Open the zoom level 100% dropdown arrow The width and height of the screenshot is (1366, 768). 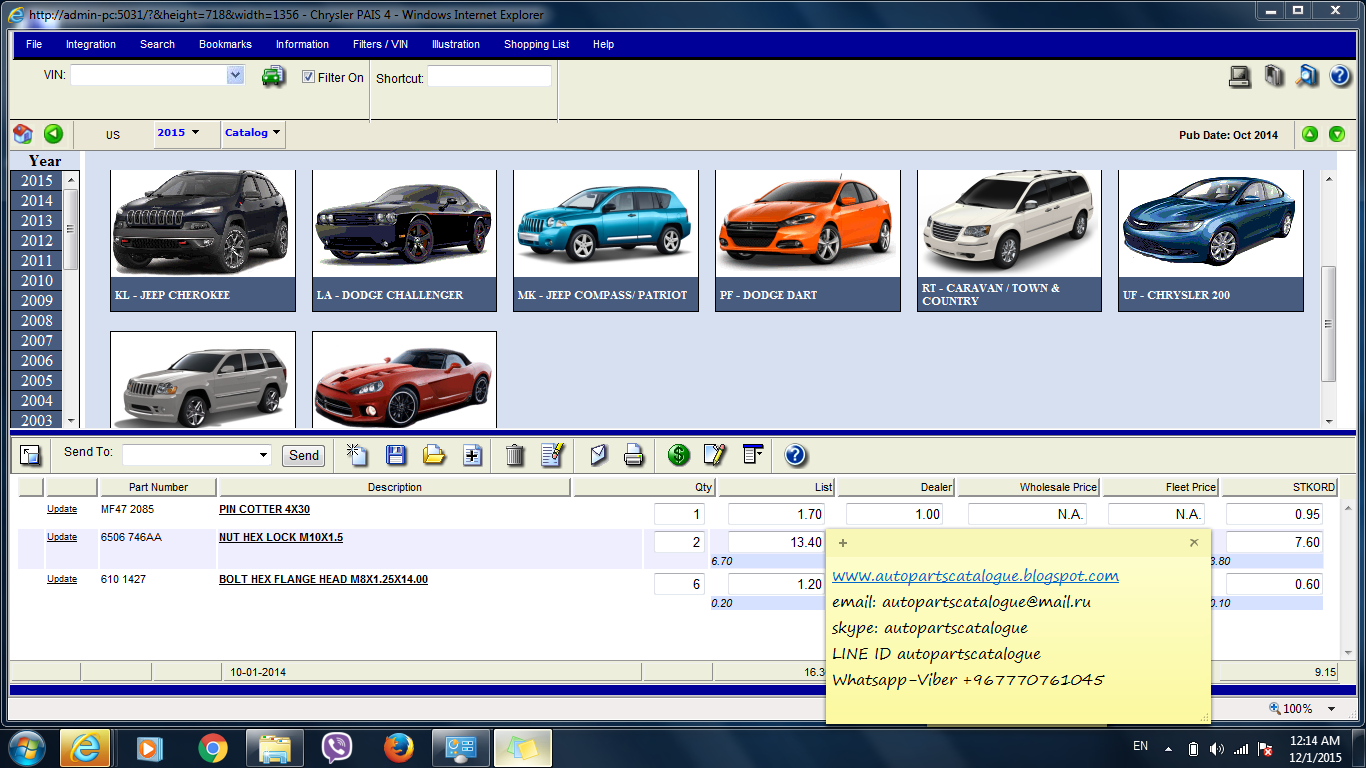(1332, 709)
